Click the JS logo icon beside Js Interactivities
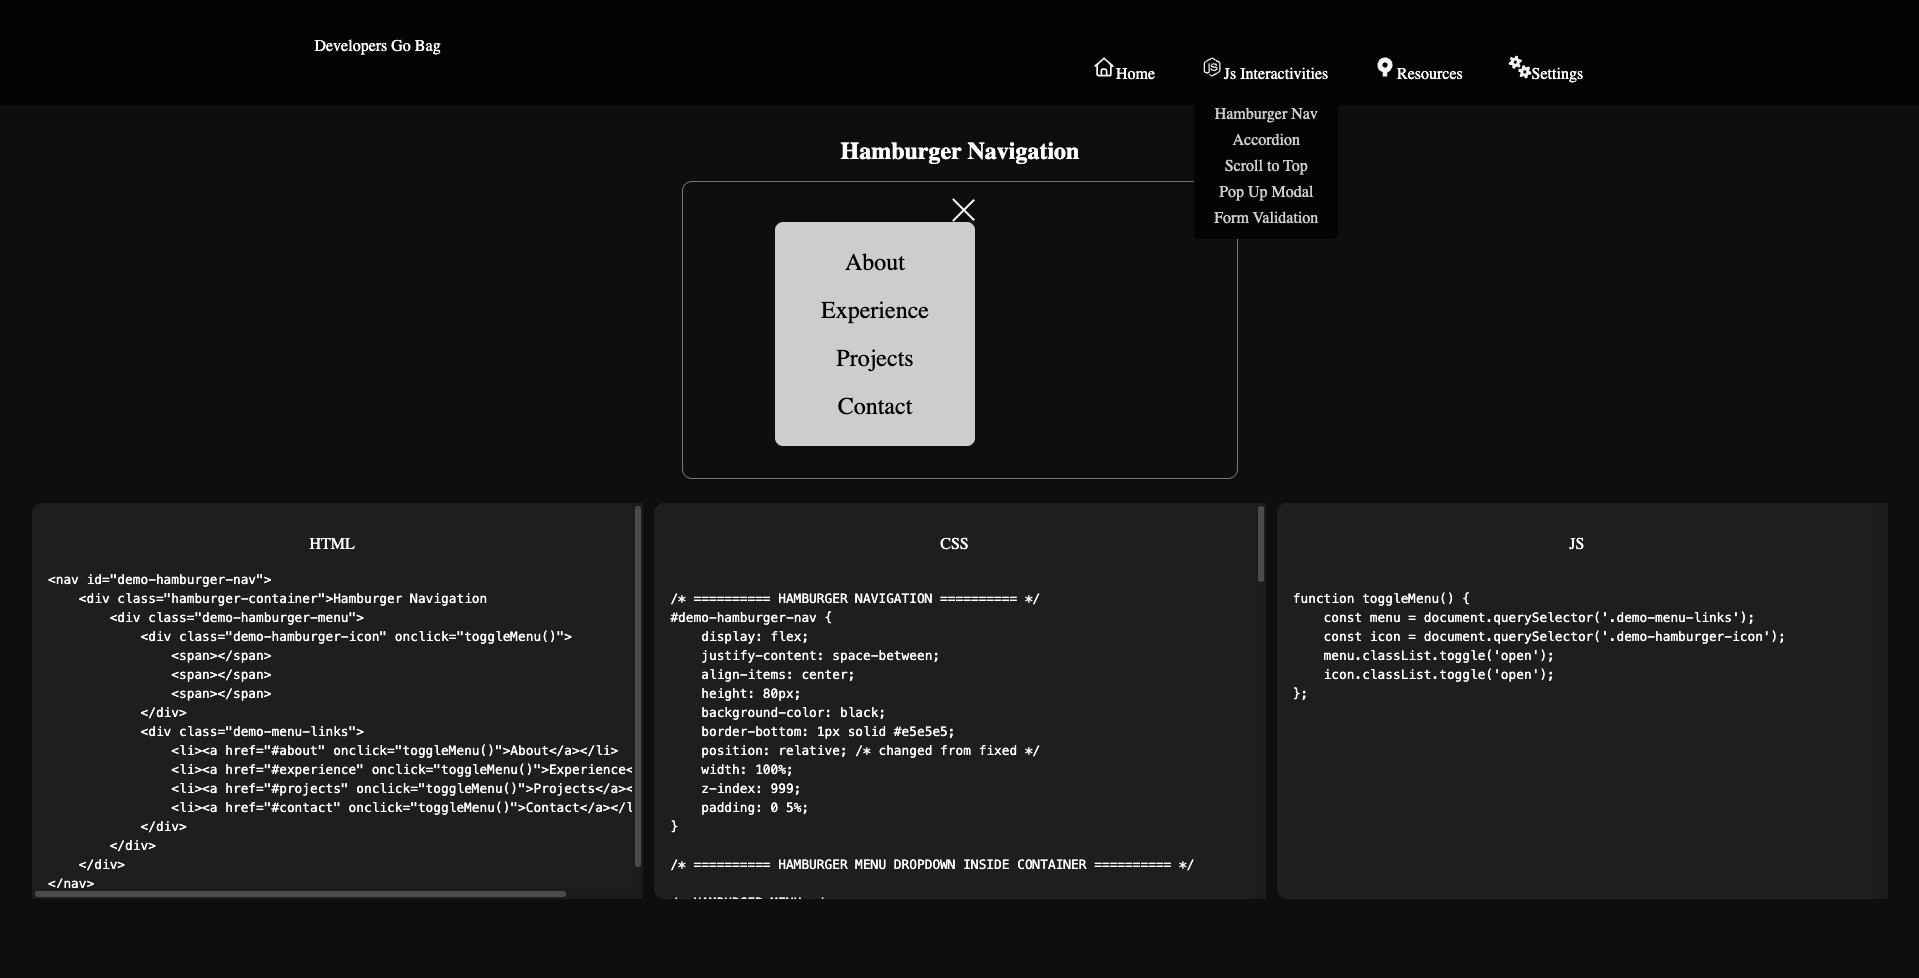This screenshot has width=1919, height=978. [1211, 67]
